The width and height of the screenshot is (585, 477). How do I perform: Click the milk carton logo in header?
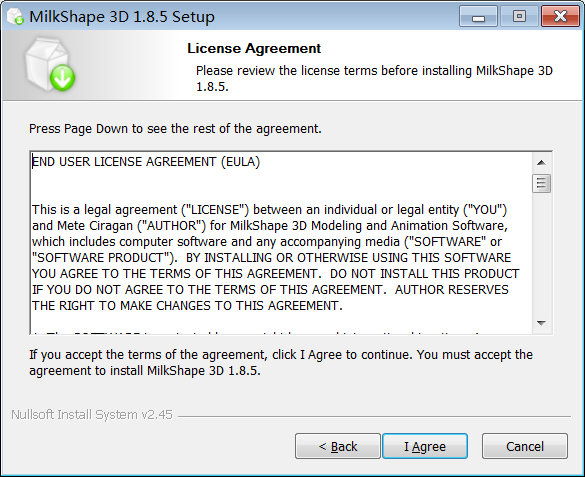click(50, 65)
